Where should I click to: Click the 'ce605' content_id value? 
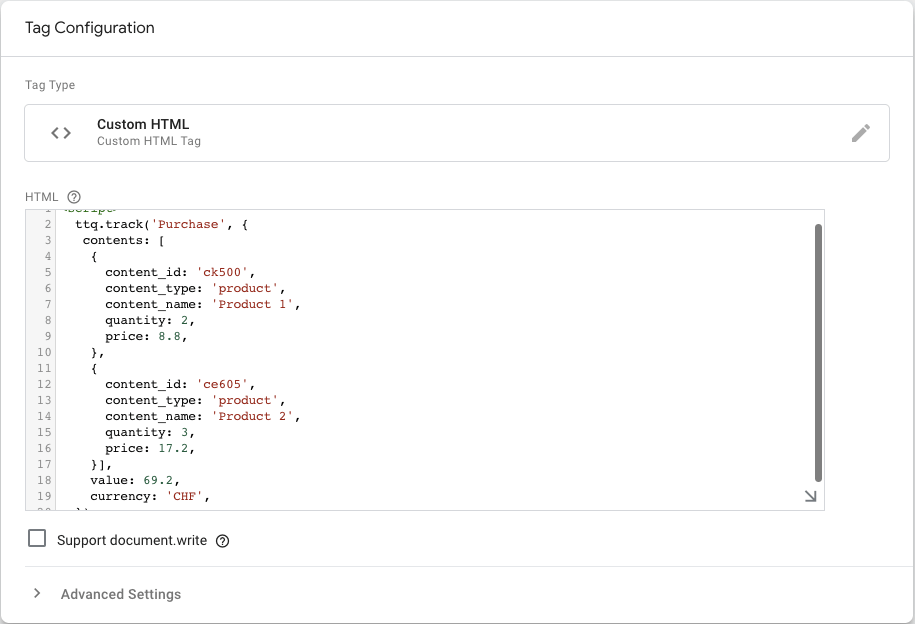[x=222, y=384]
